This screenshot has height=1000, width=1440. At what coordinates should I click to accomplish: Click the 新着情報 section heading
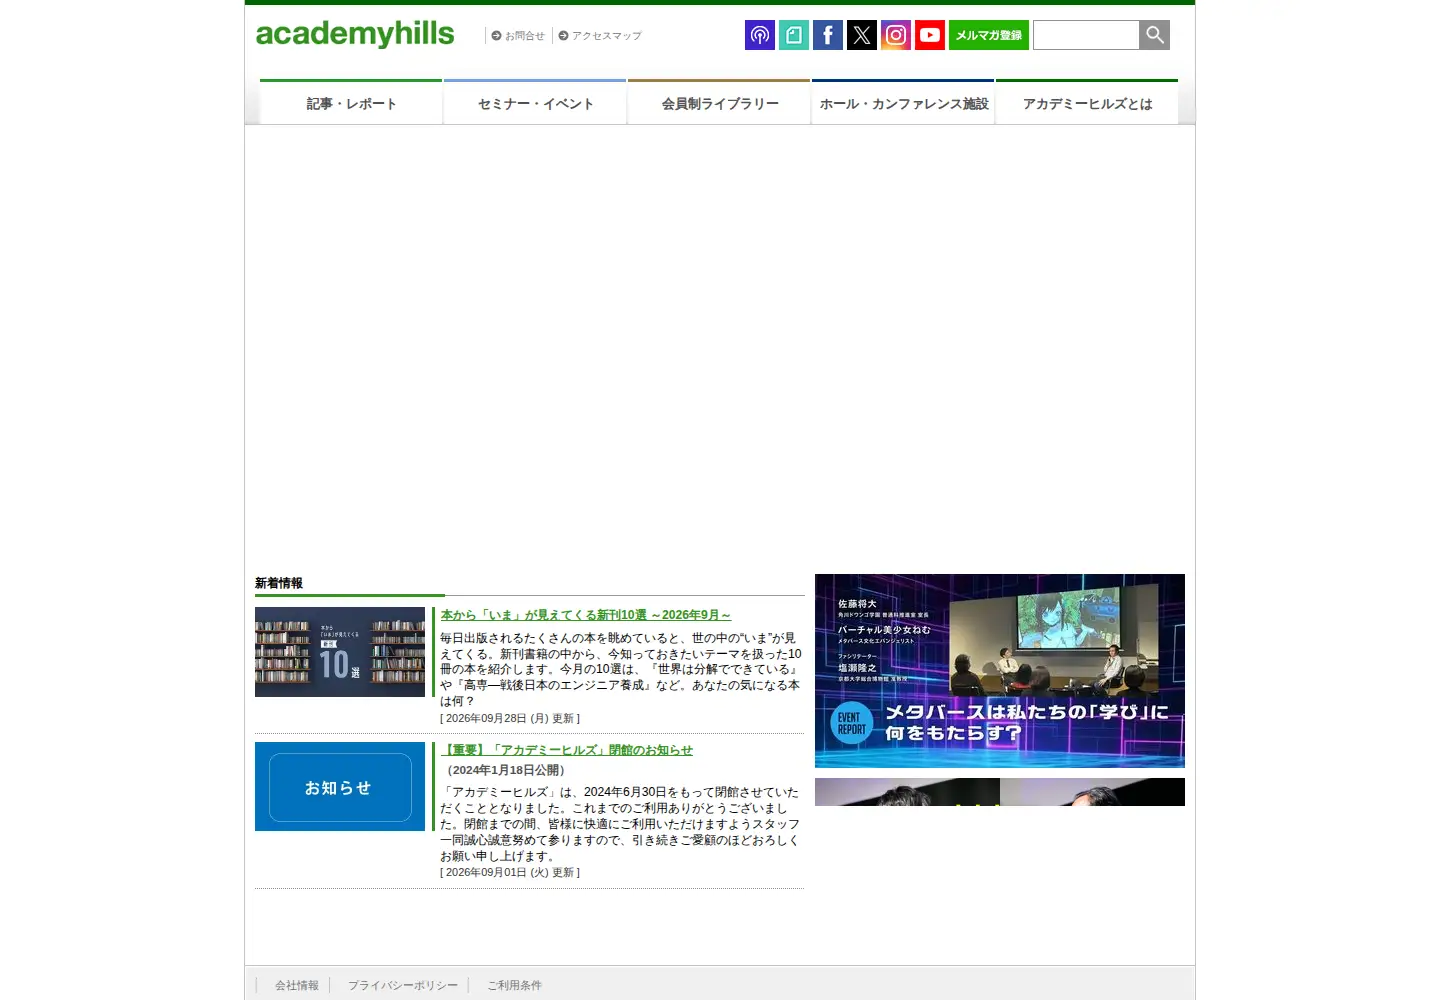pos(279,583)
